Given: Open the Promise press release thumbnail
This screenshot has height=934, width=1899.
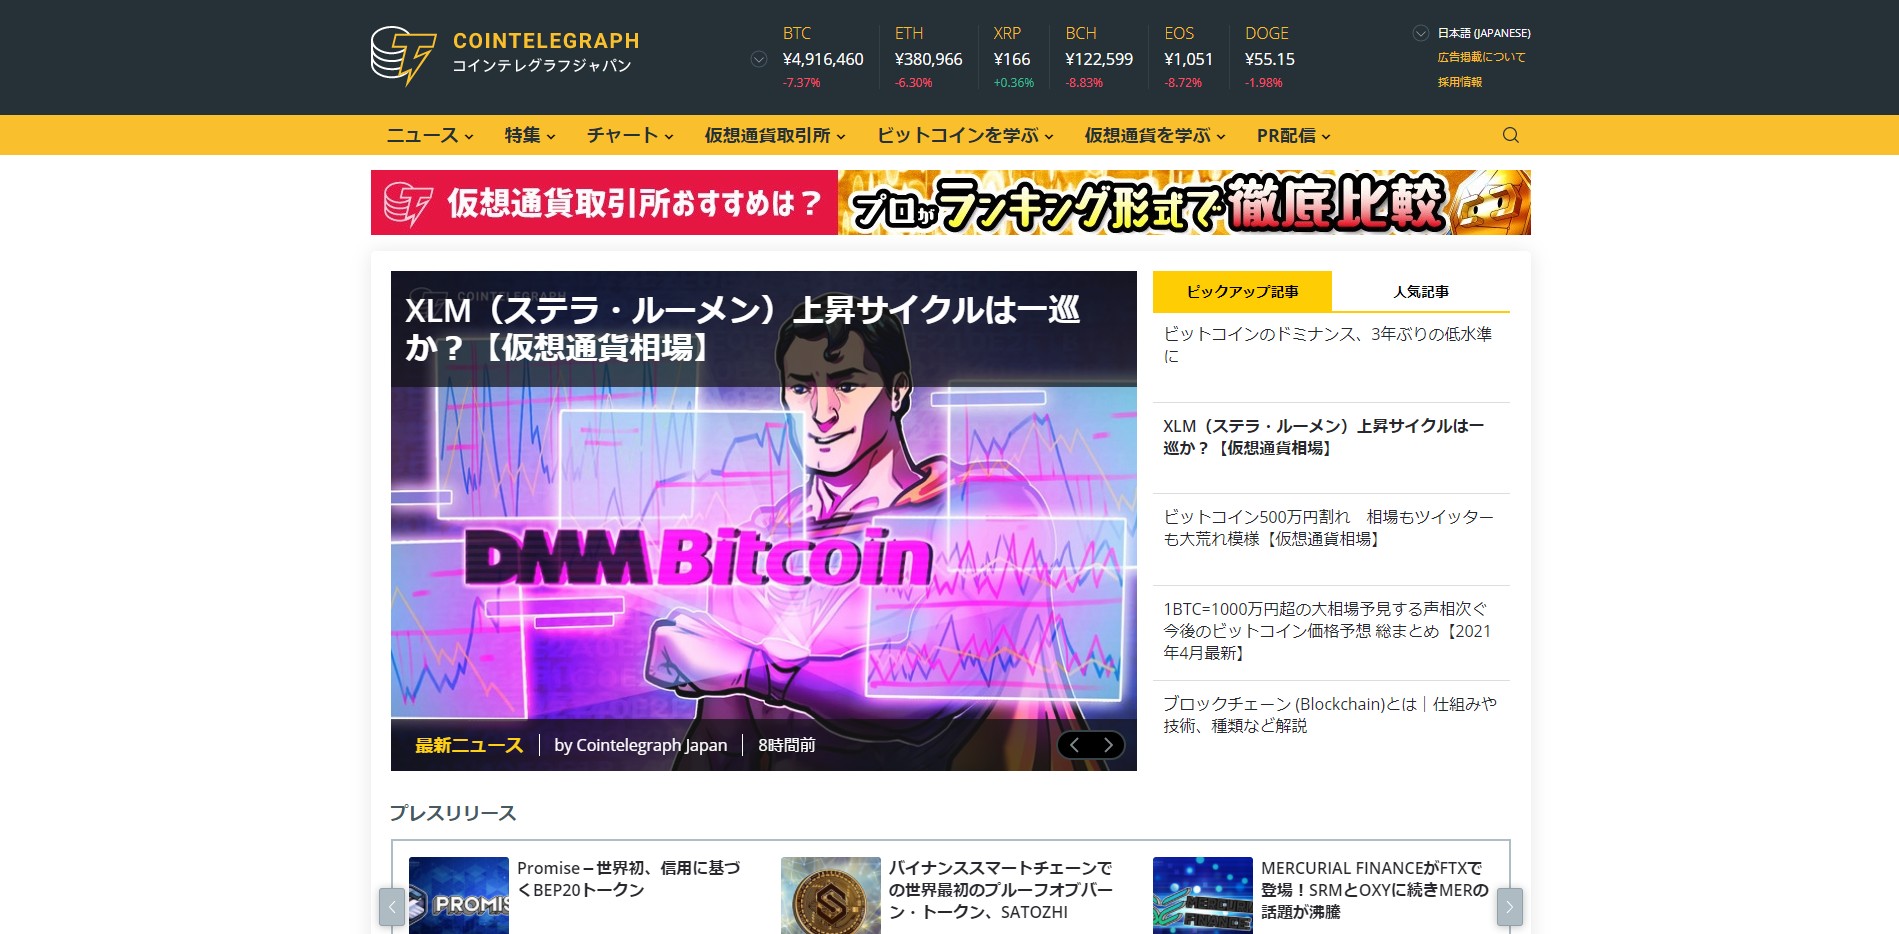Looking at the screenshot, I should click(459, 896).
